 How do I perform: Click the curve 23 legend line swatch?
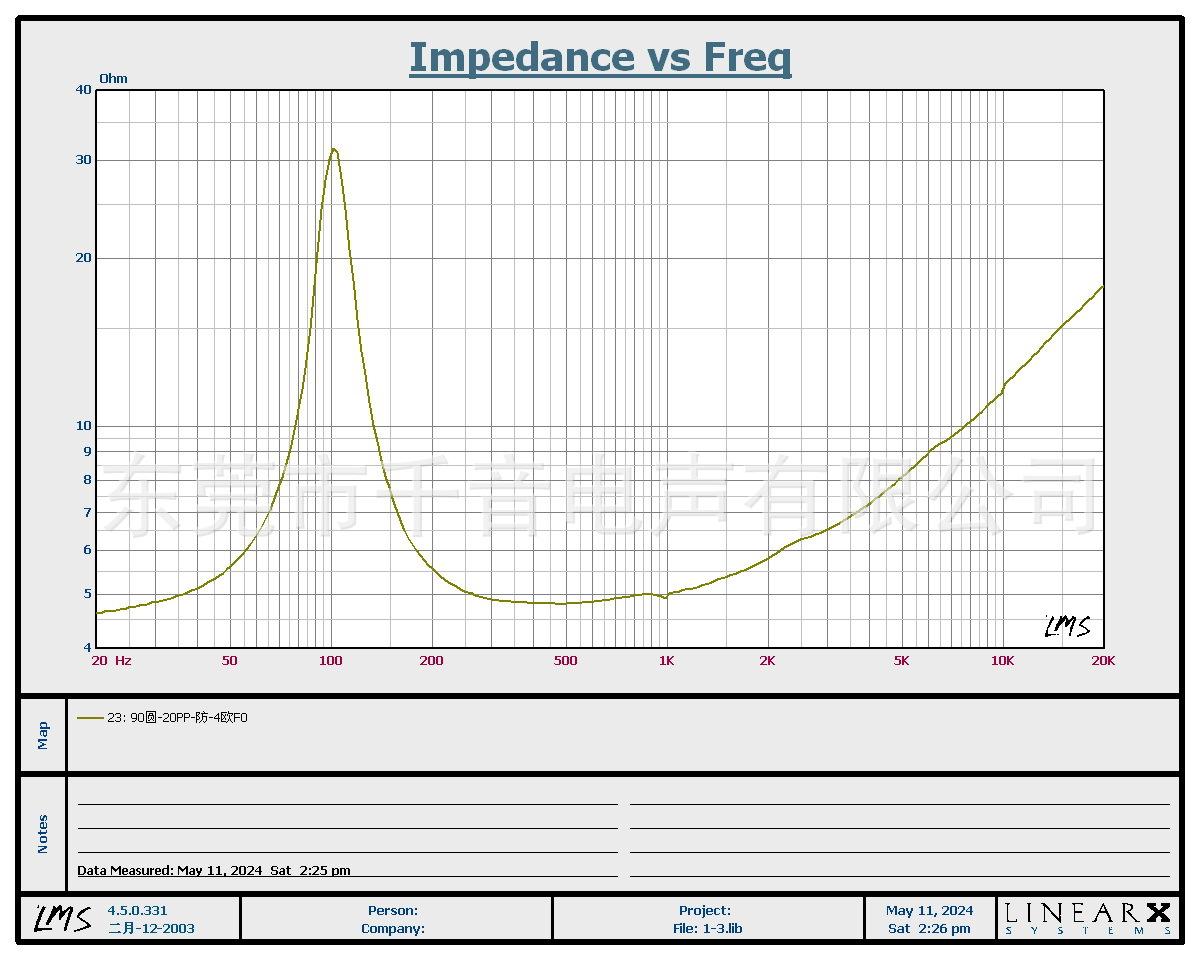pos(90,718)
